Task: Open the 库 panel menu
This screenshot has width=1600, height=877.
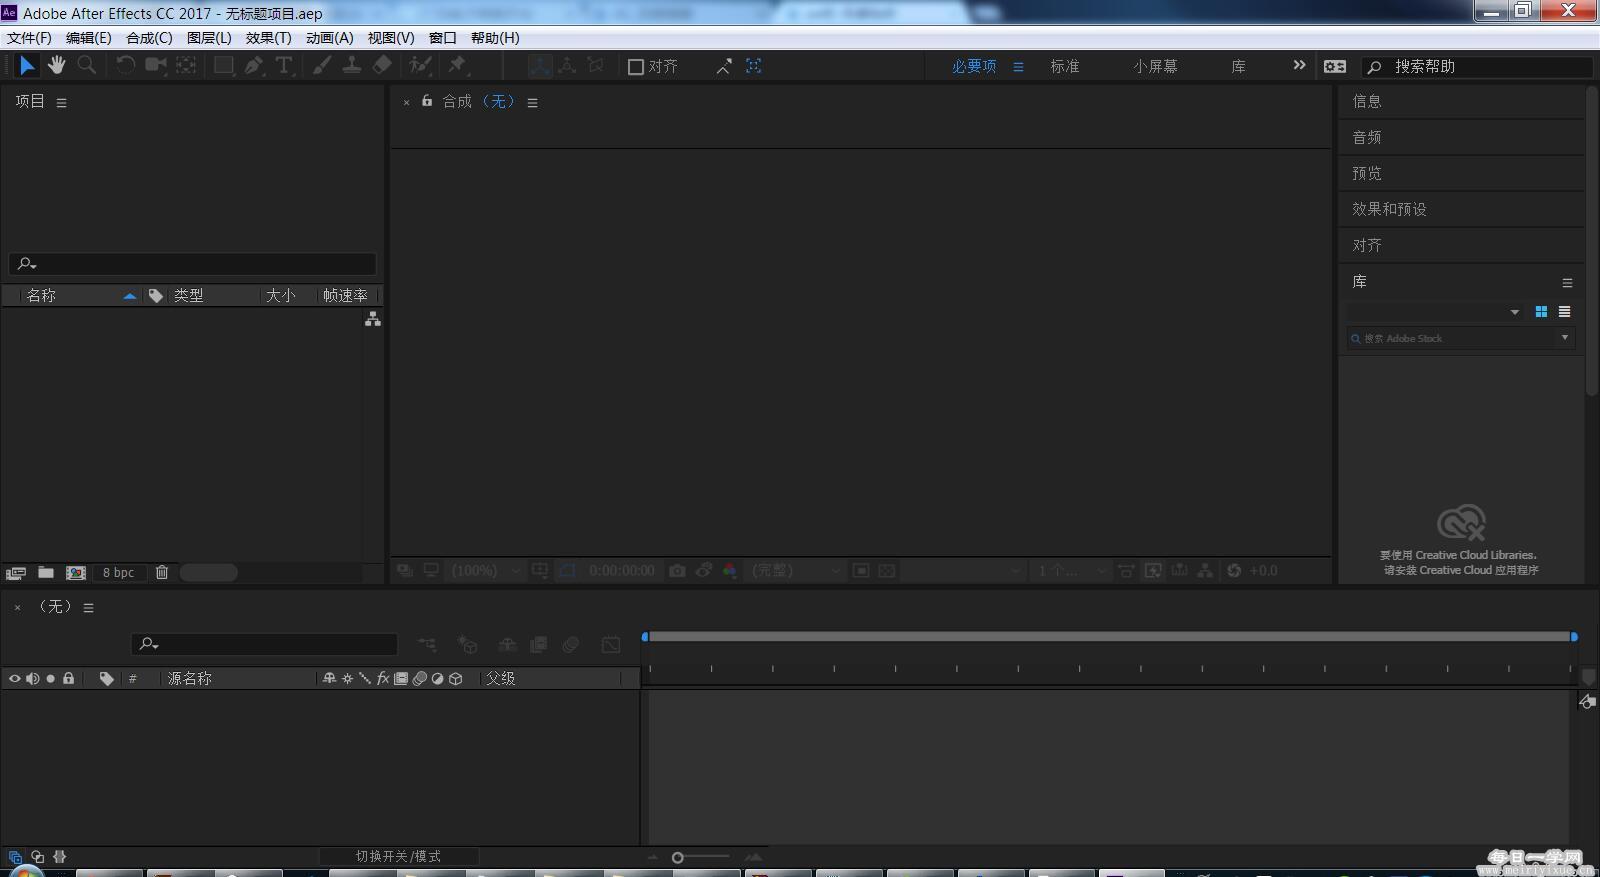Action: tap(1567, 283)
